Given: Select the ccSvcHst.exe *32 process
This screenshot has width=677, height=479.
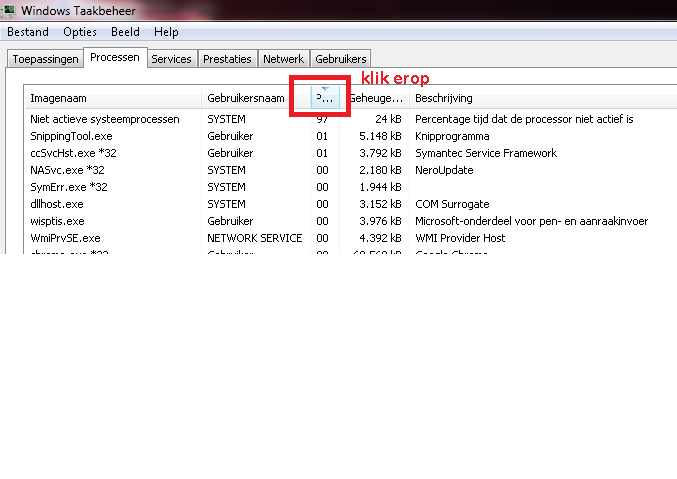Looking at the screenshot, I should tap(351, 153).
